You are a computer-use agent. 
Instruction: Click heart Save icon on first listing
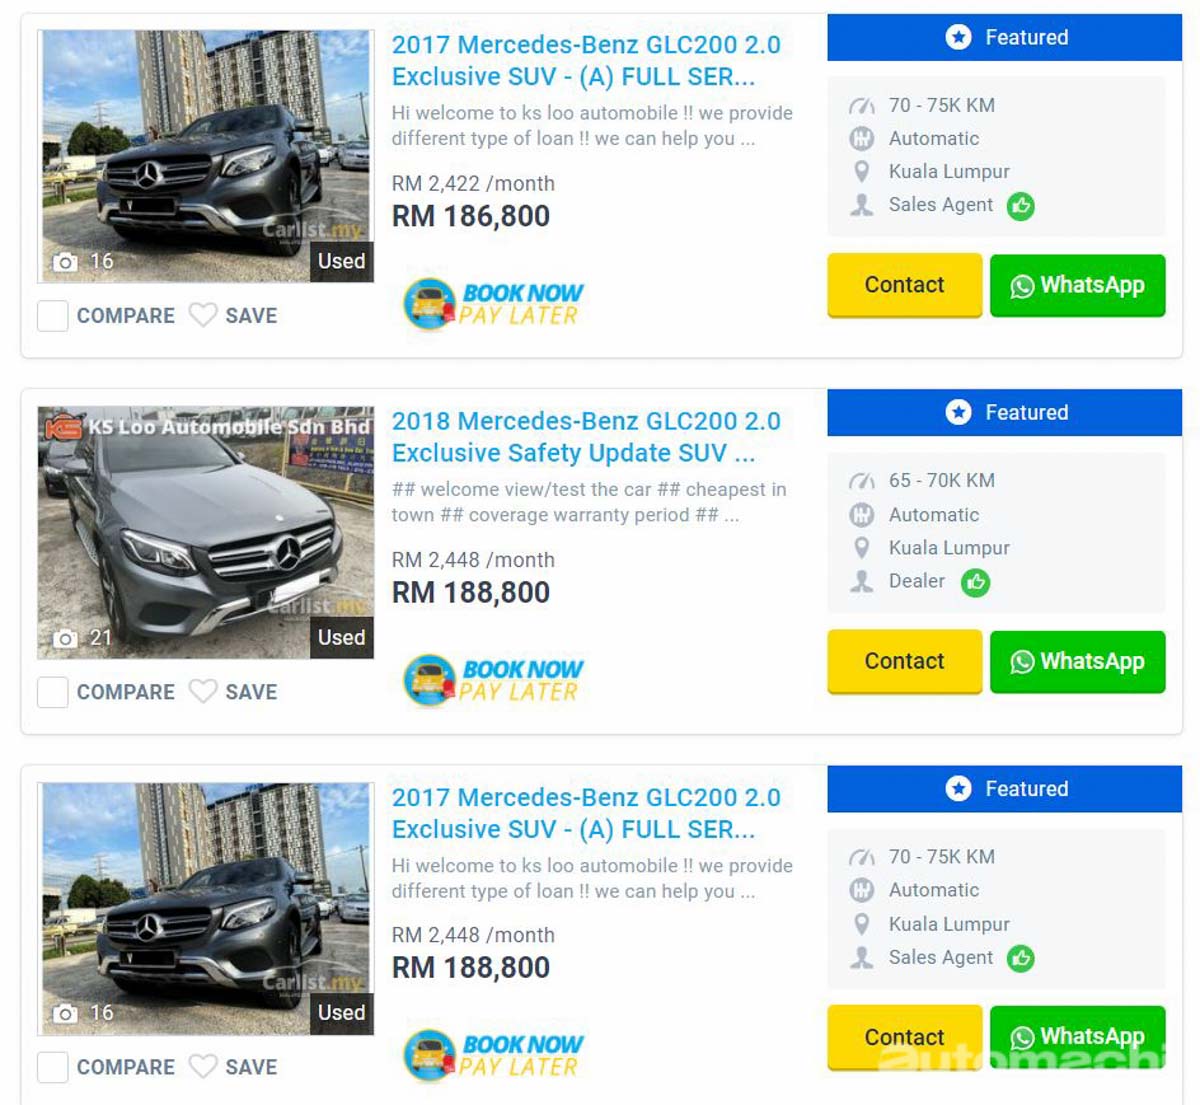203,315
